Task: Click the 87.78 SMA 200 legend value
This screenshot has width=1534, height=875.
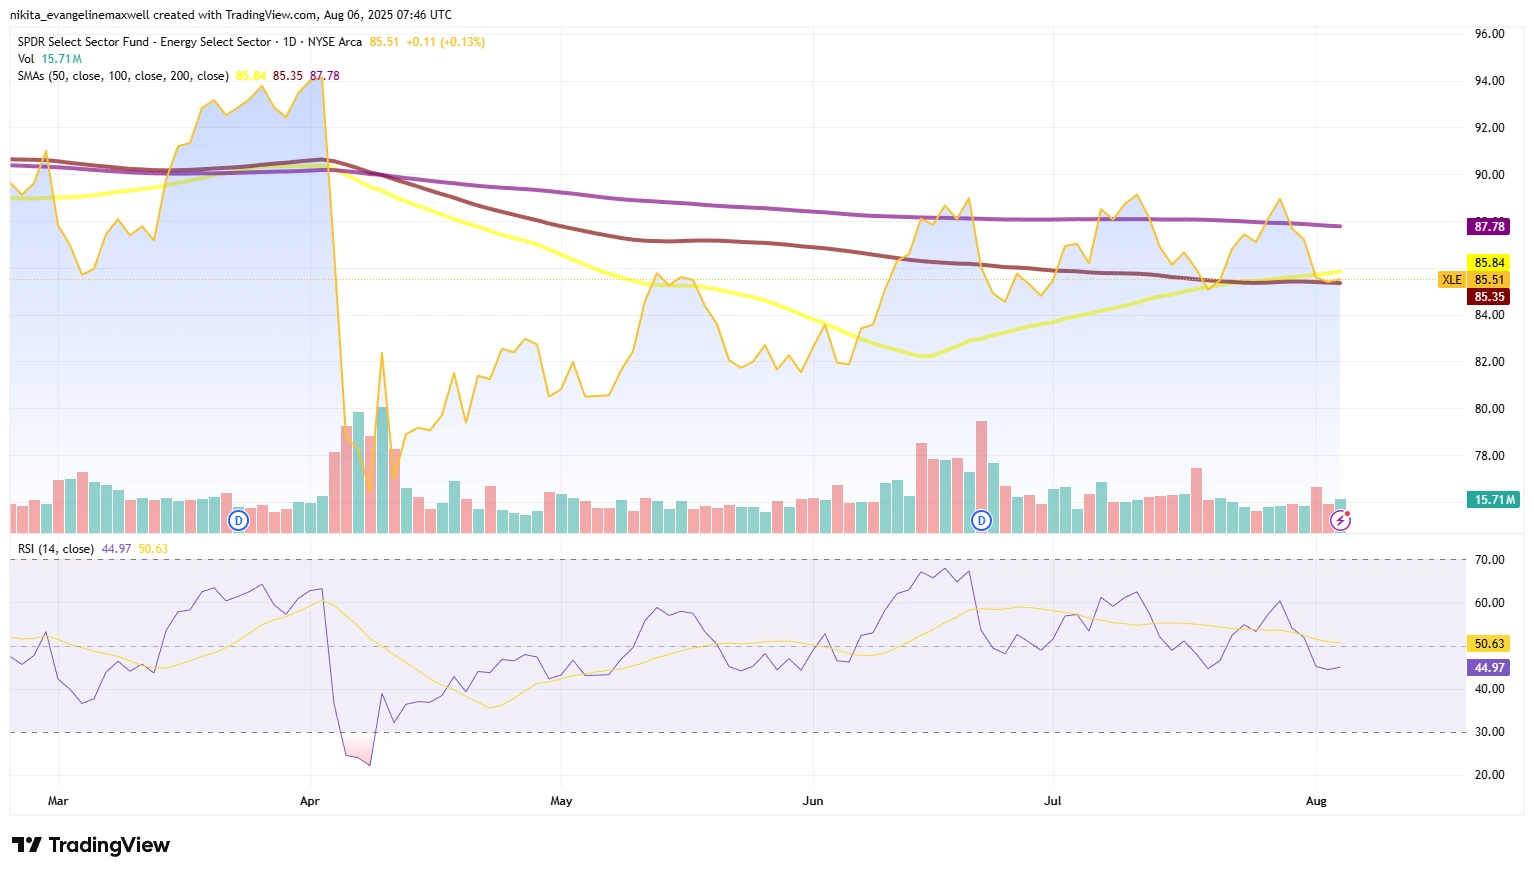Action: [325, 76]
